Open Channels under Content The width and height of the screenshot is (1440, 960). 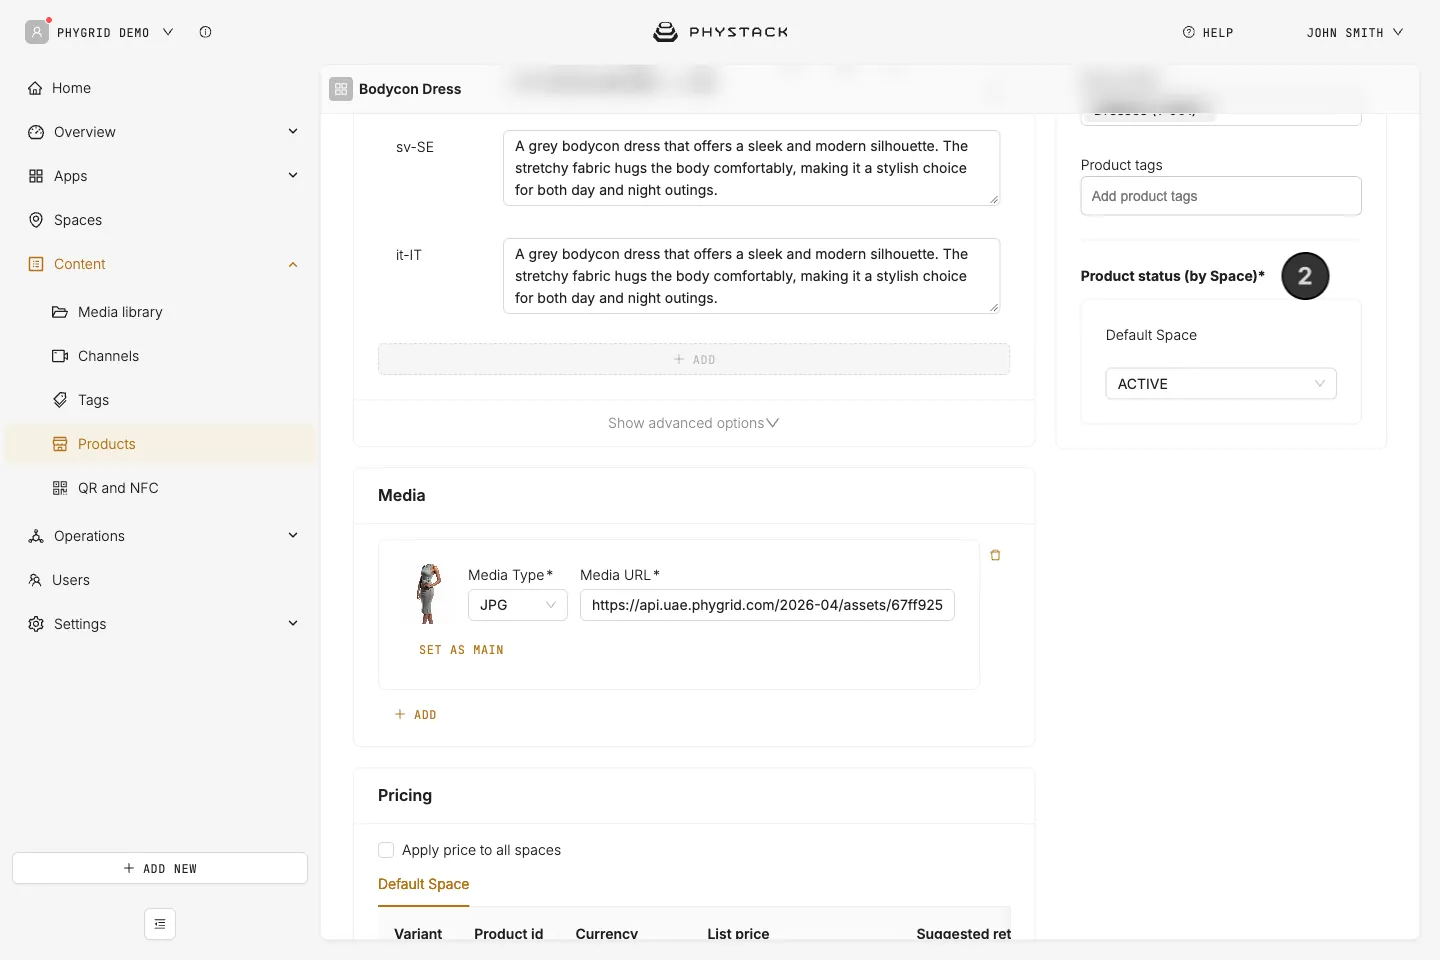(108, 356)
